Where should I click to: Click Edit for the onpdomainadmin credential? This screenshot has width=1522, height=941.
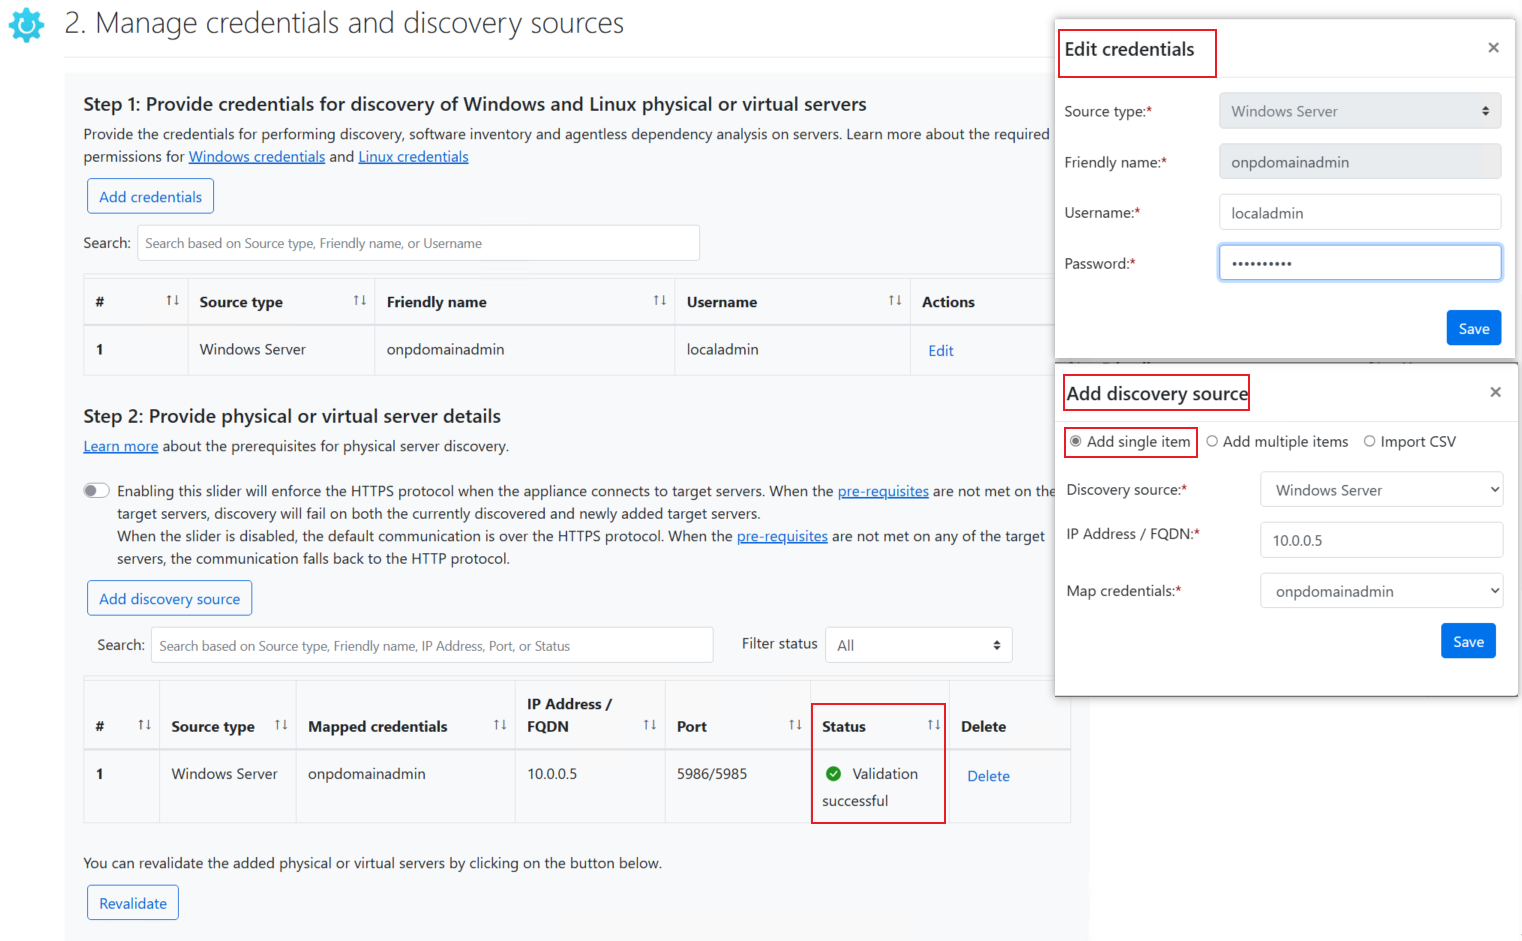click(940, 351)
